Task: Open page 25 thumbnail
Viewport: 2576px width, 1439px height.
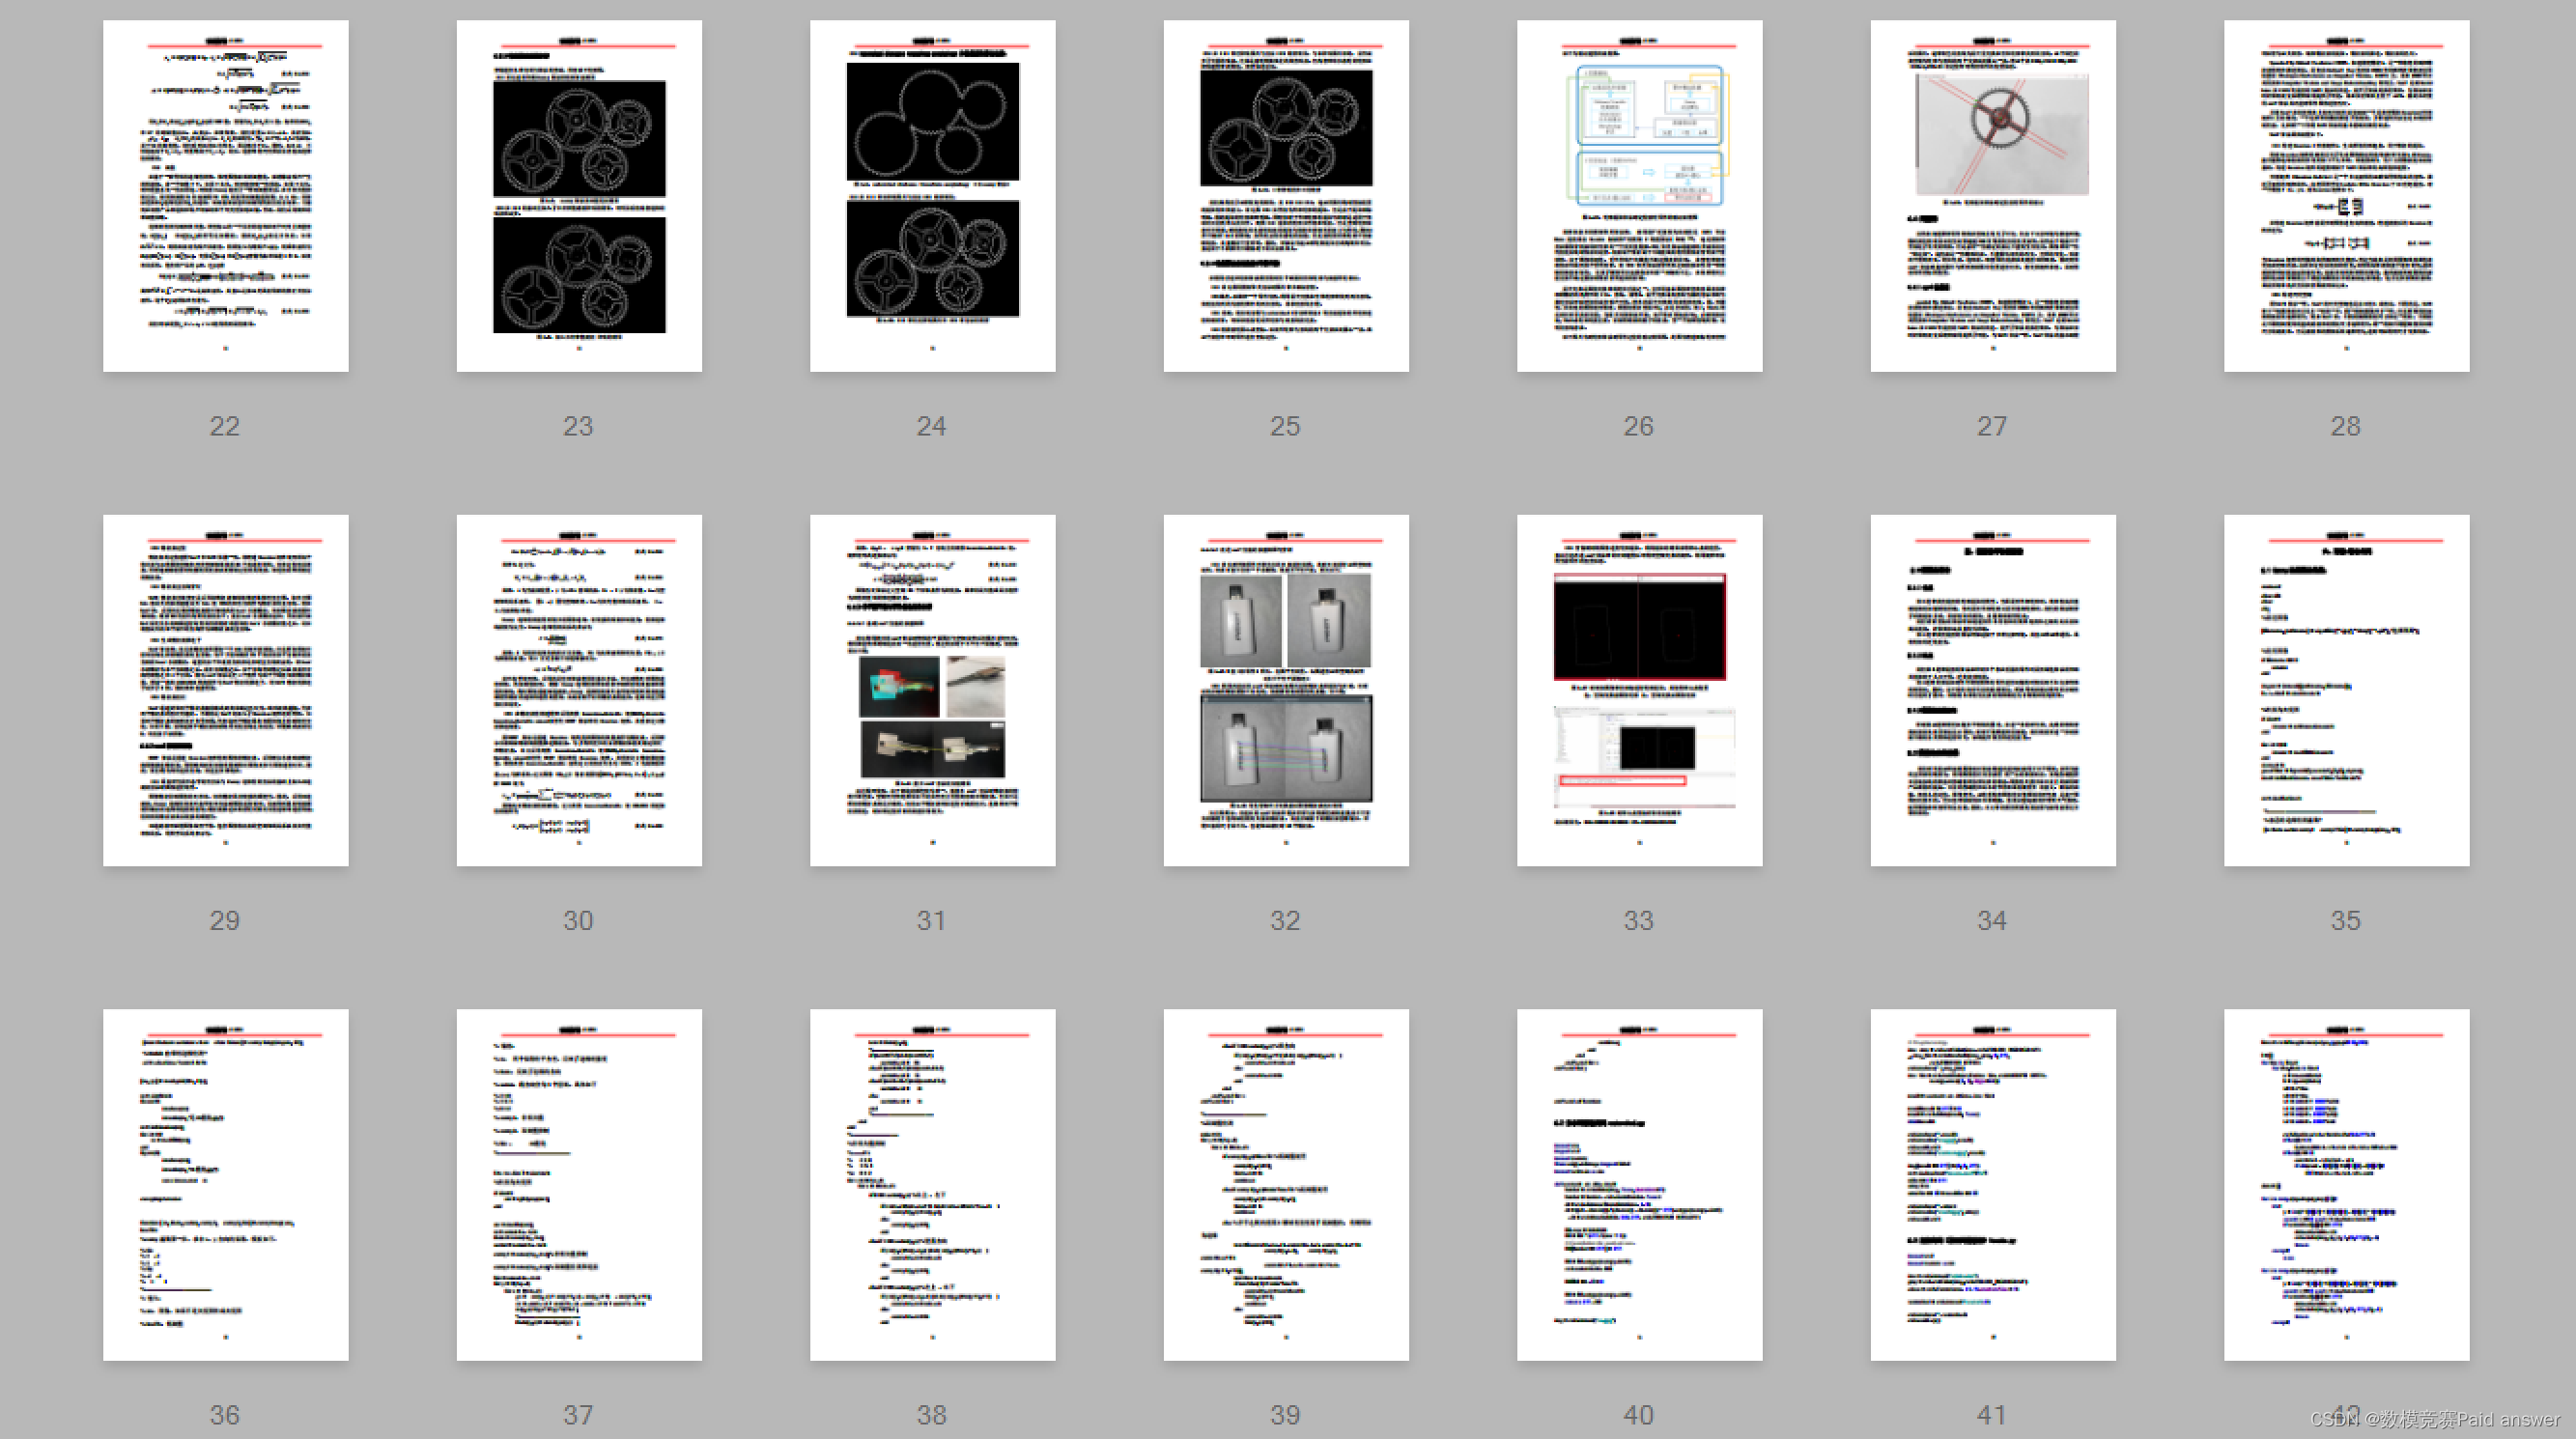Action: [x=1286, y=196]
